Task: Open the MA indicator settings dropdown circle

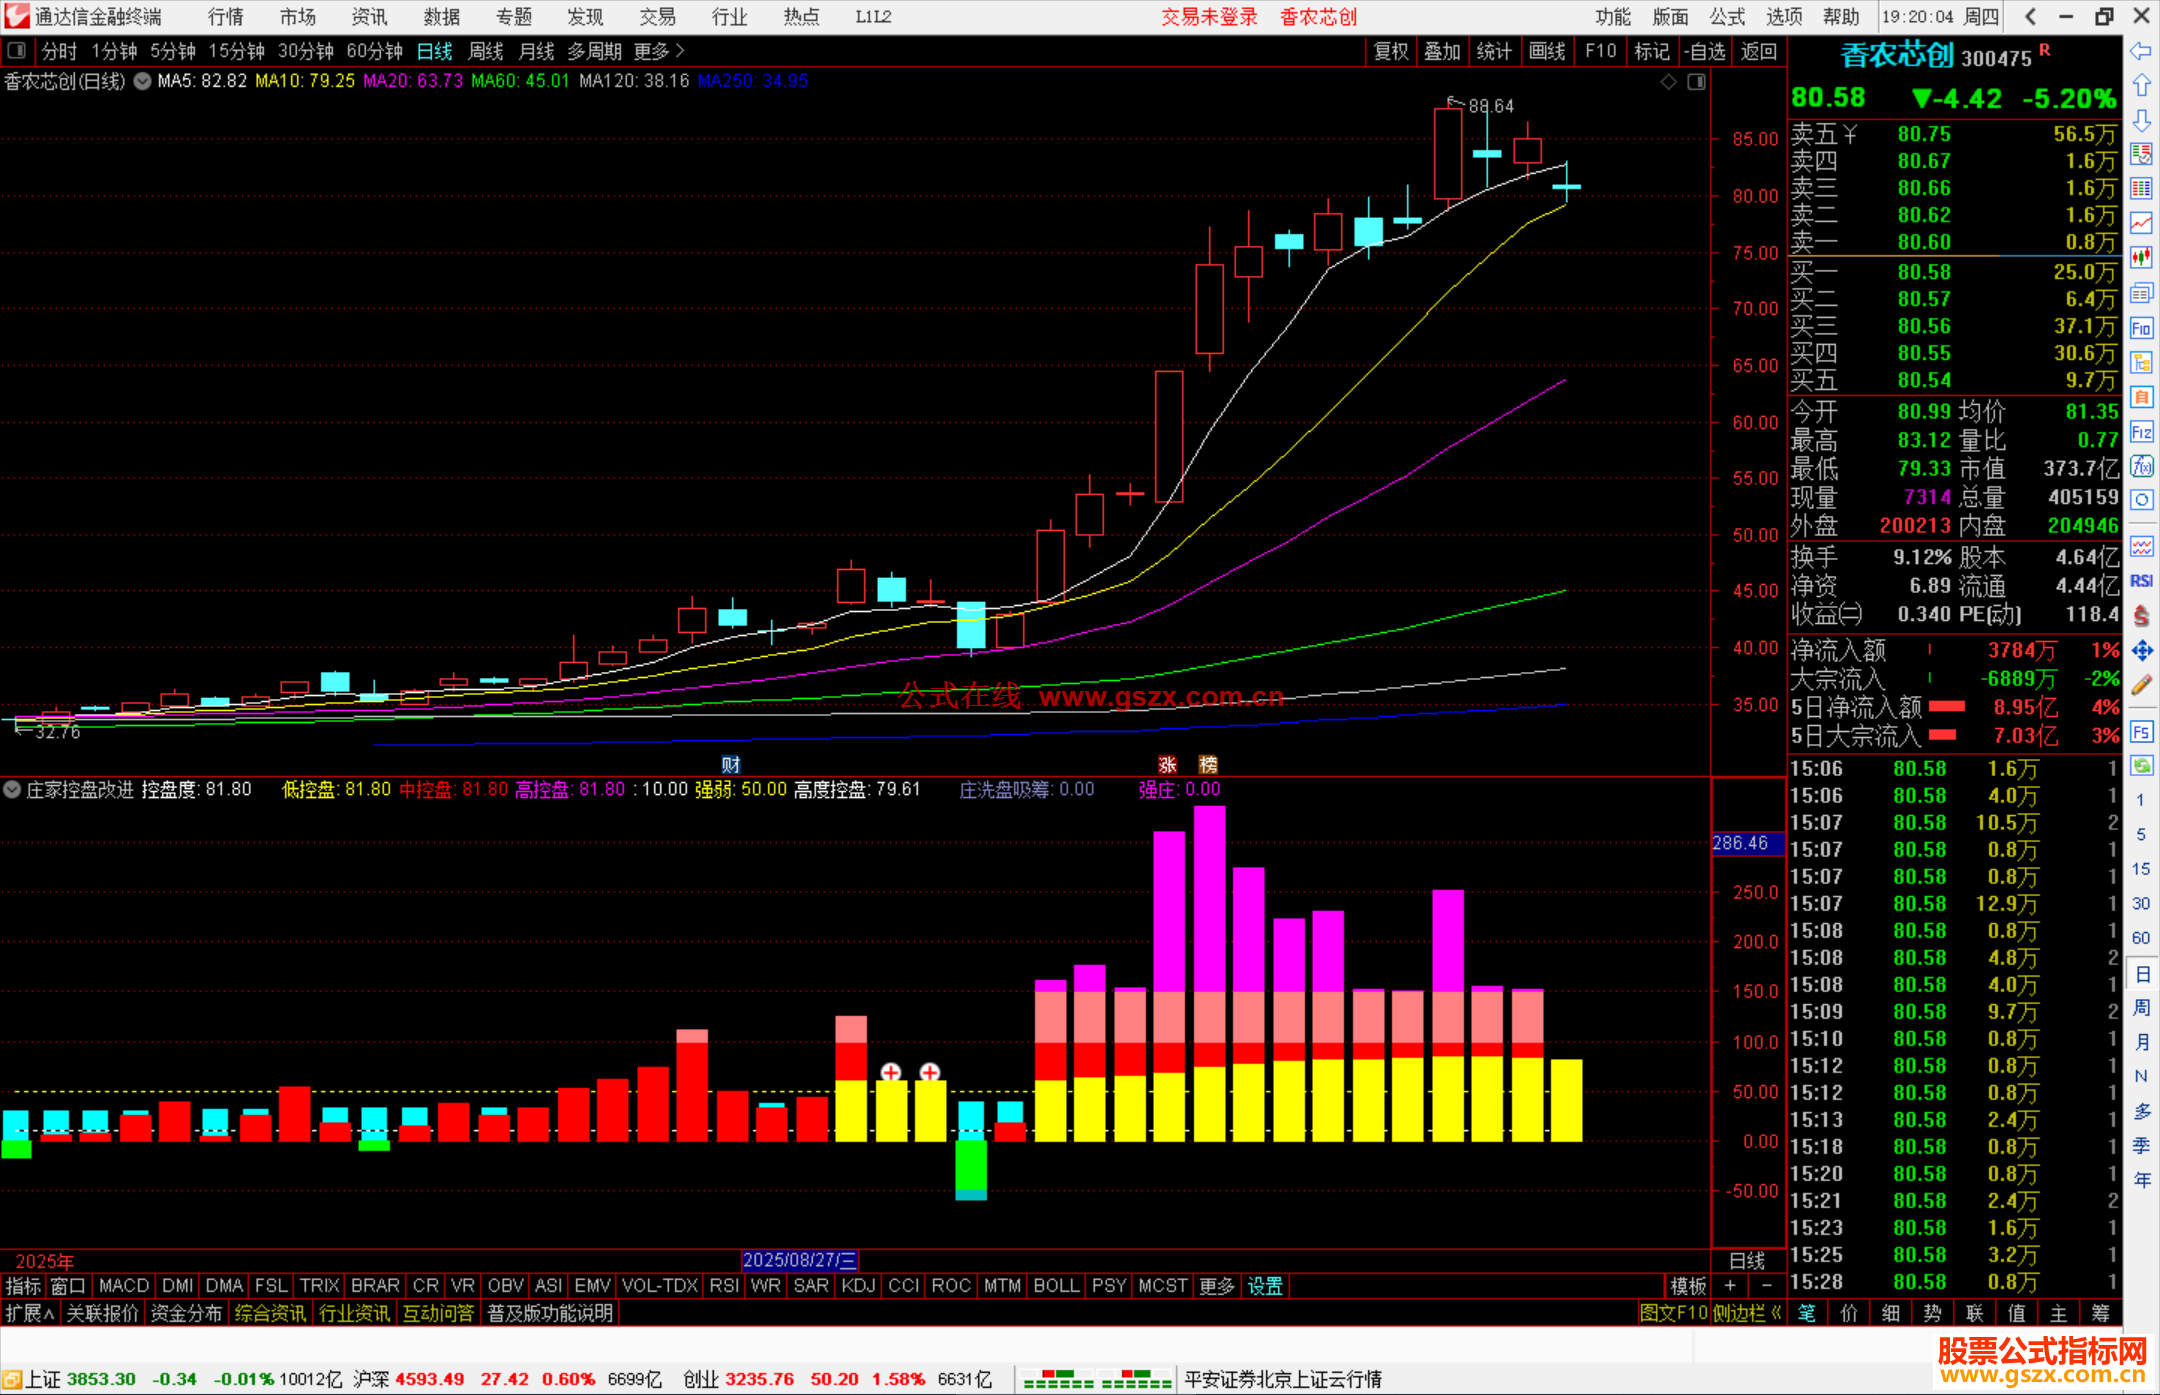Action: coord(142,81)
